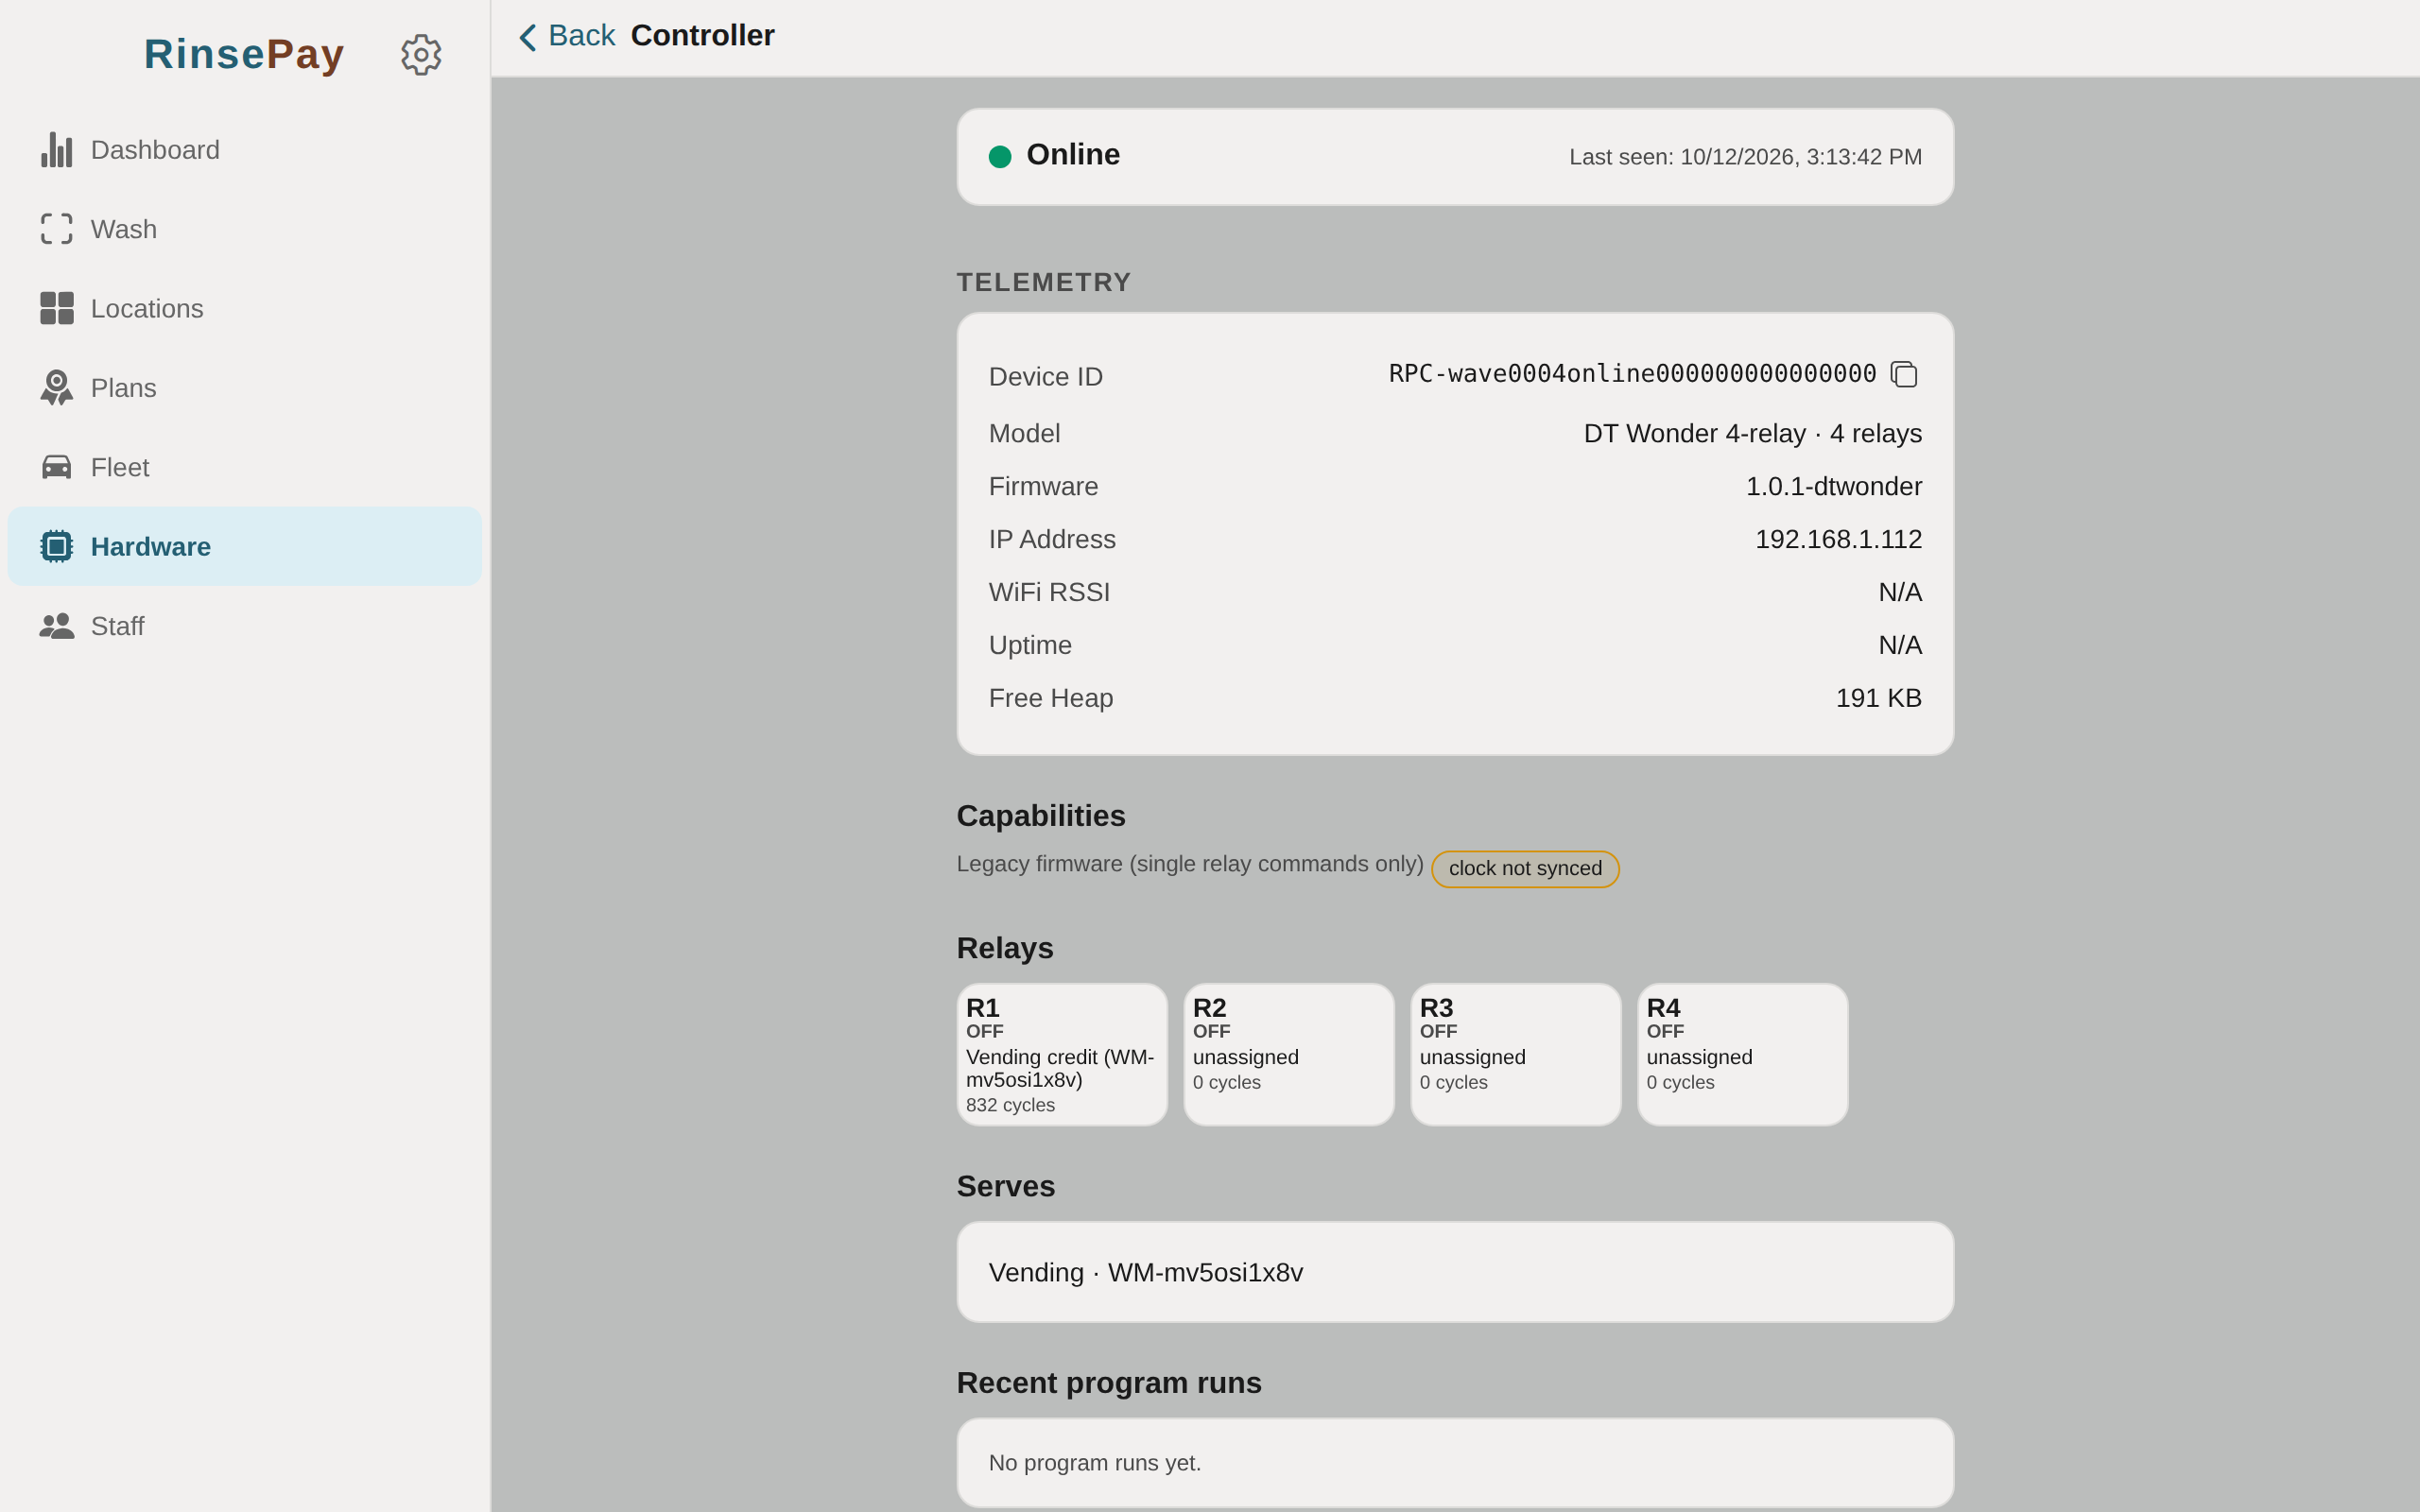Click the Free Heap value 191 KB
The image size is (2420, 1512).
[1878, 698]
